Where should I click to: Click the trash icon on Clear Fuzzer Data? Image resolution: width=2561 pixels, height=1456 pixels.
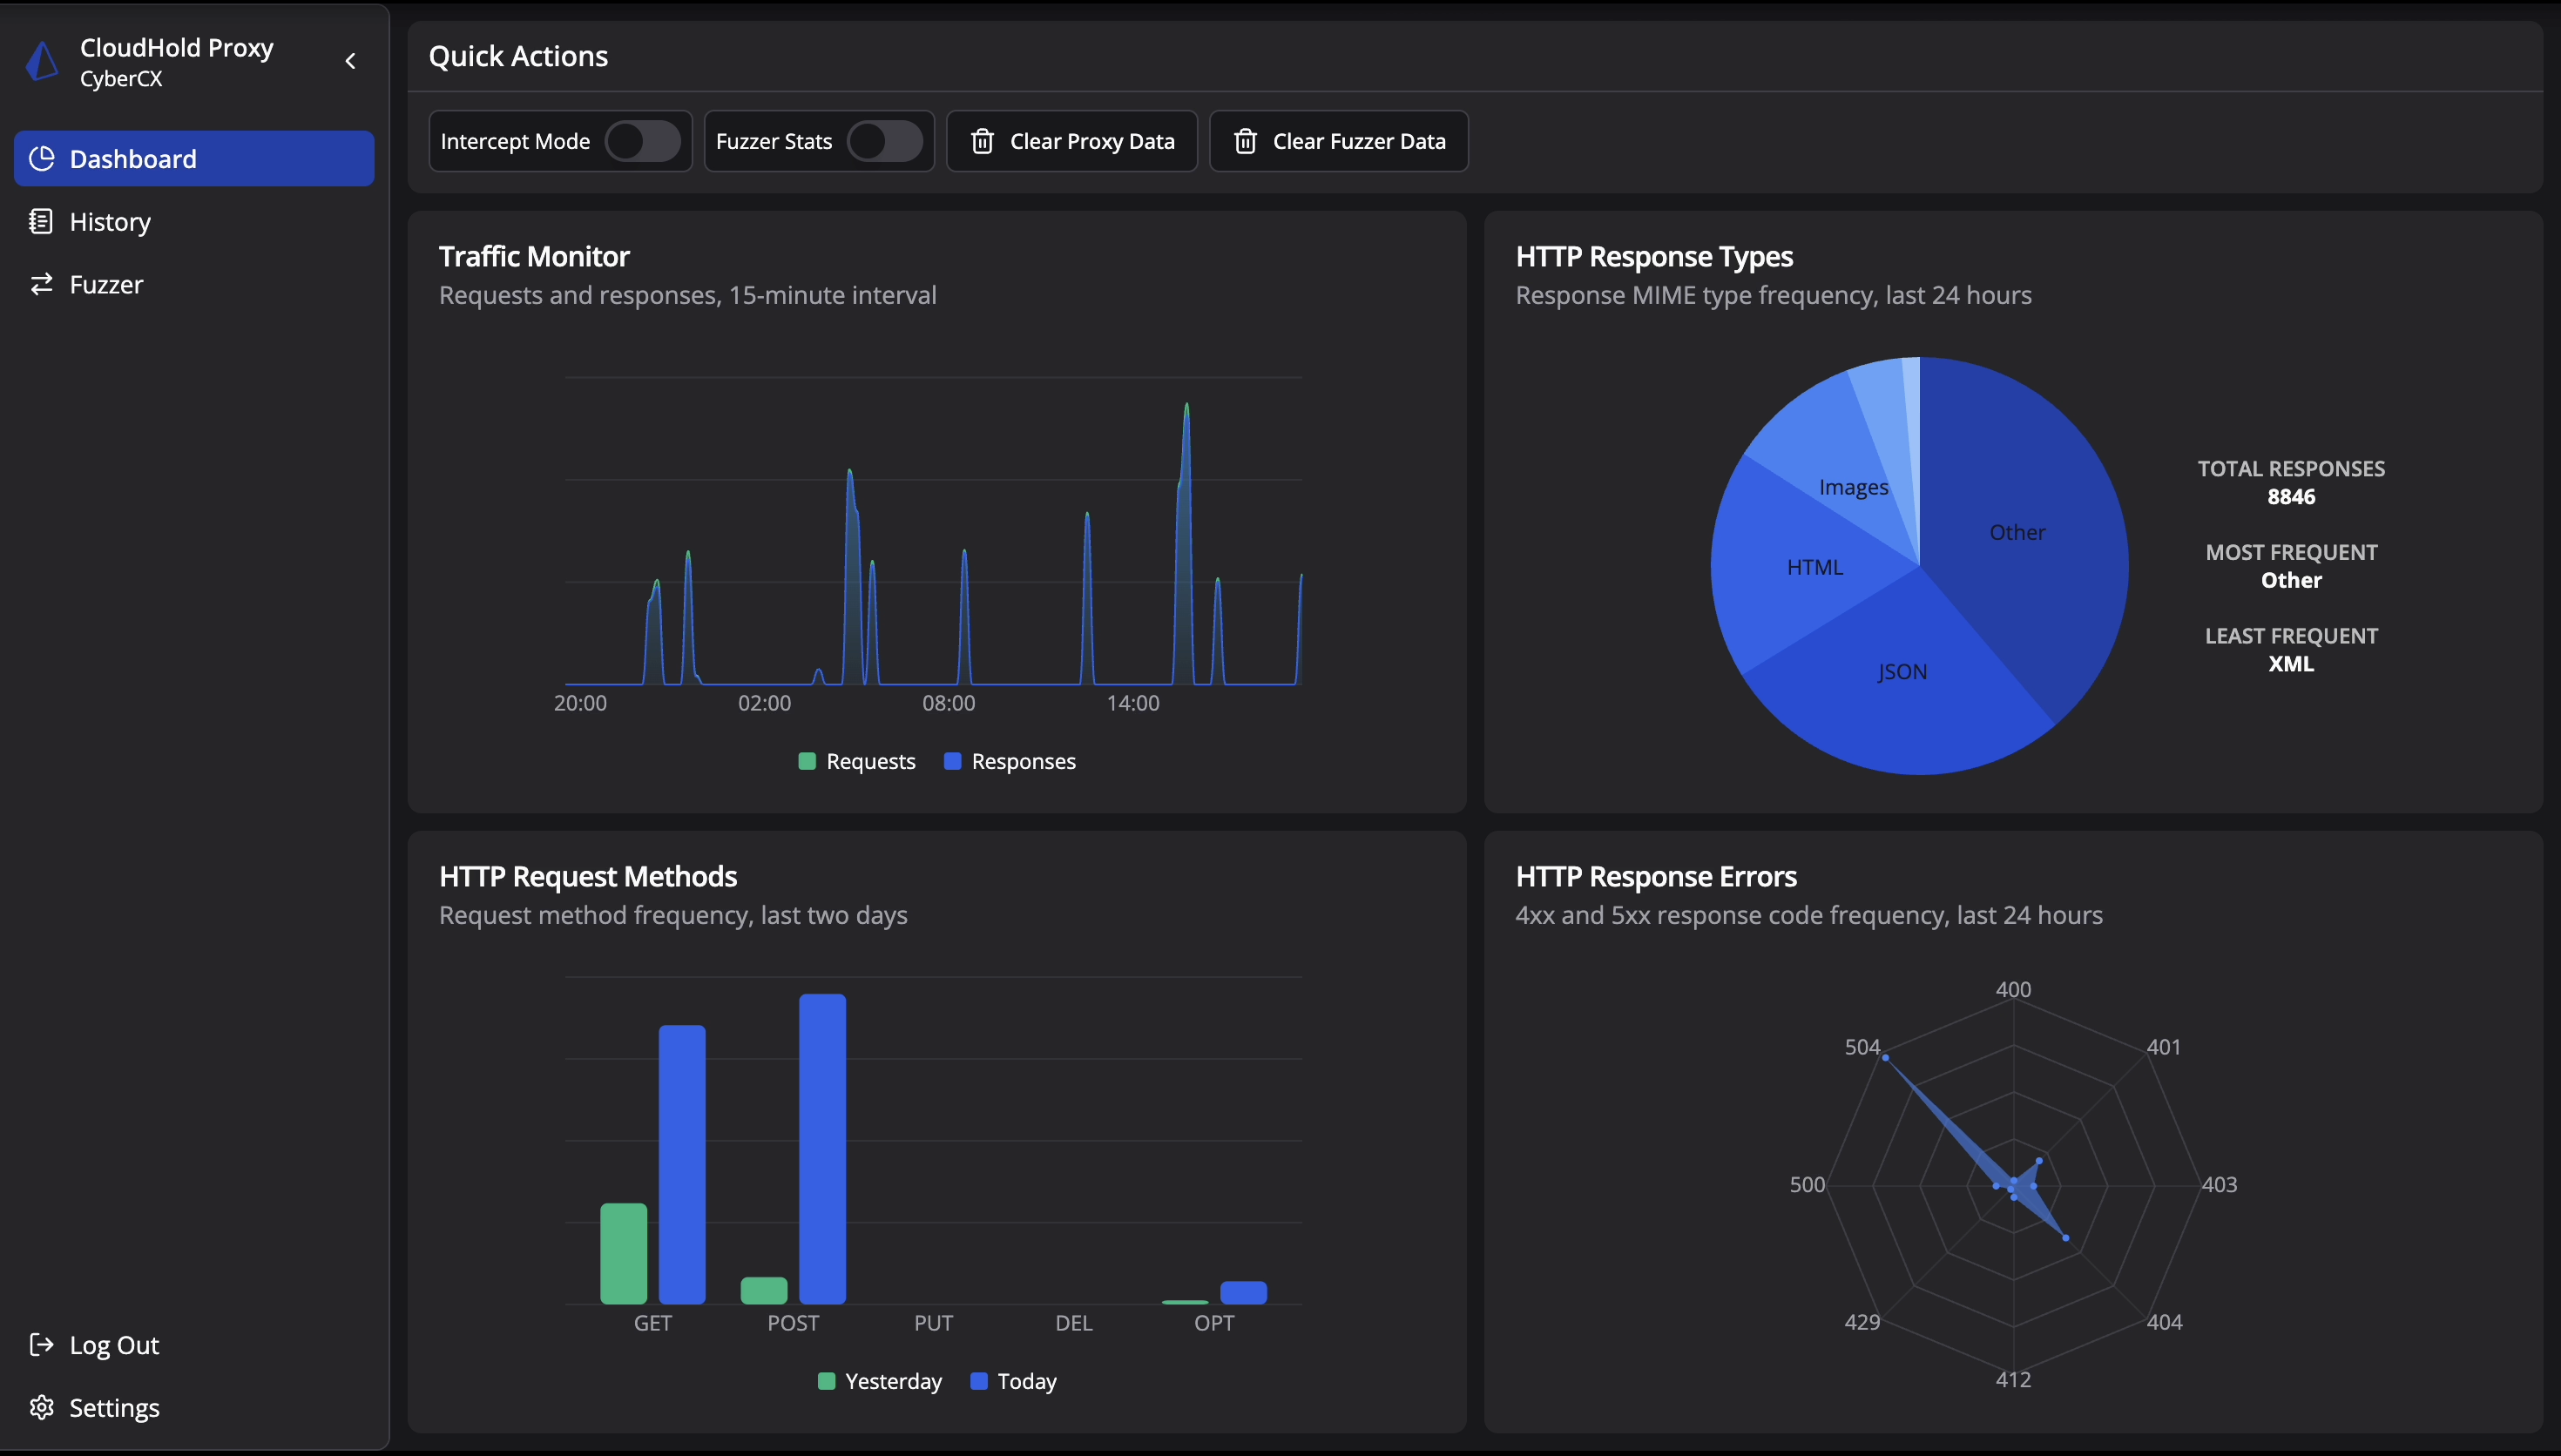click(1246, 141)
